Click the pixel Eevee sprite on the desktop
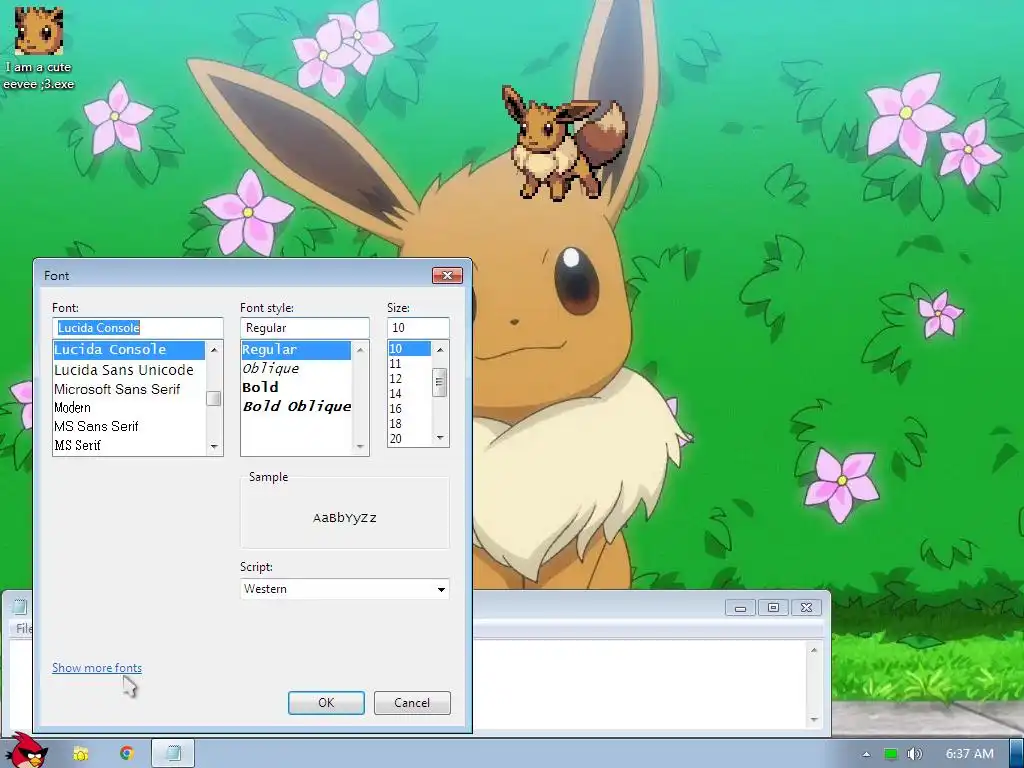1024x768 pixels. point(564,142)
